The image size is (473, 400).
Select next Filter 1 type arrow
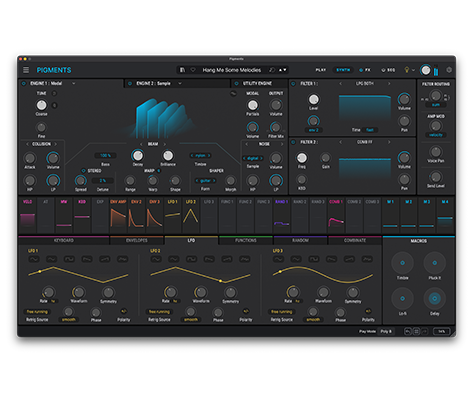[x=389, y=84]
